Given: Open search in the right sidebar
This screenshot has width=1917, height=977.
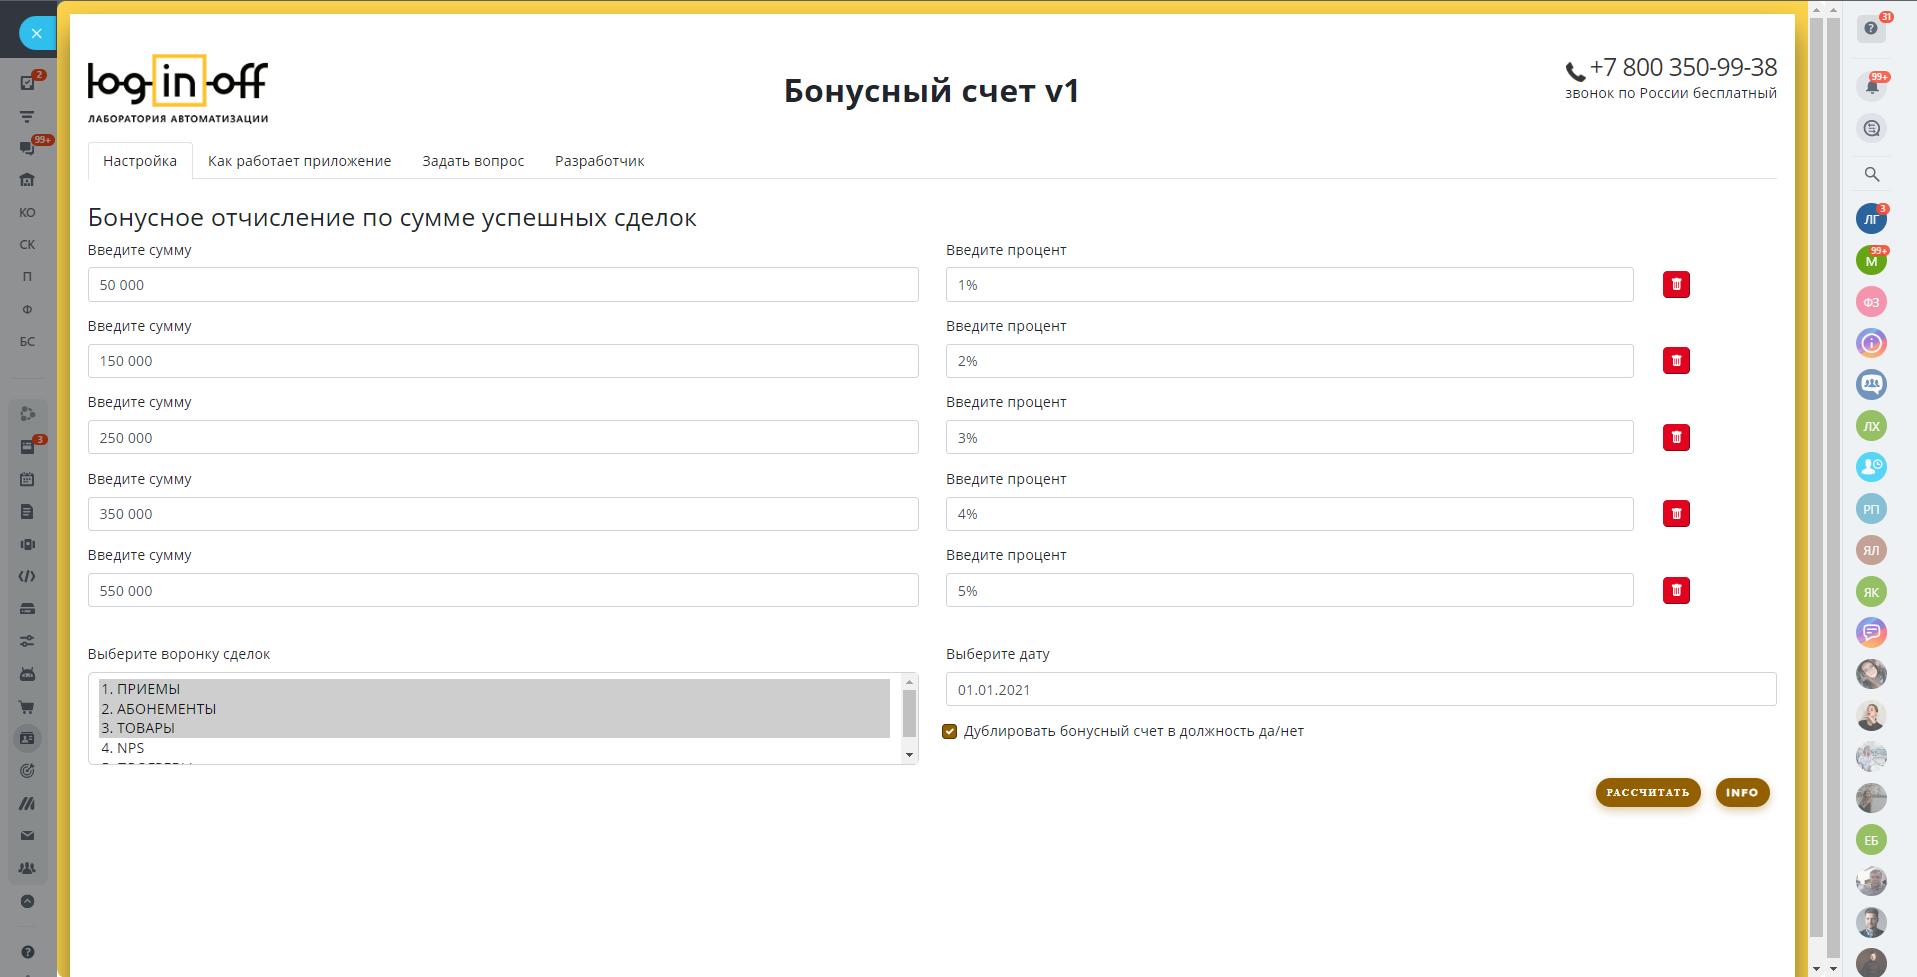Looking at the screenshot, I should (x=1871, y=174).
